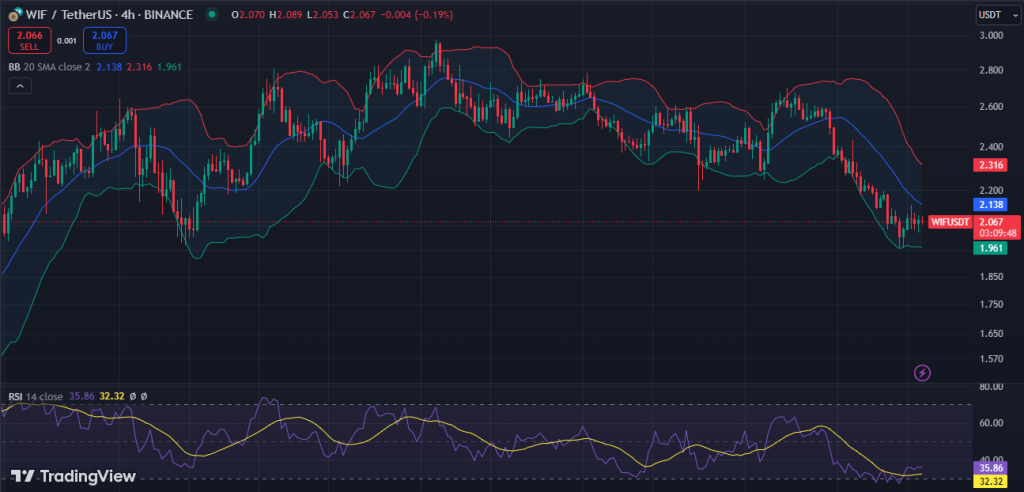Image resolution: width=1024 pixels, height=492 pixels.
Task: Click the green market status indicator dot
Action: [211, 15]
